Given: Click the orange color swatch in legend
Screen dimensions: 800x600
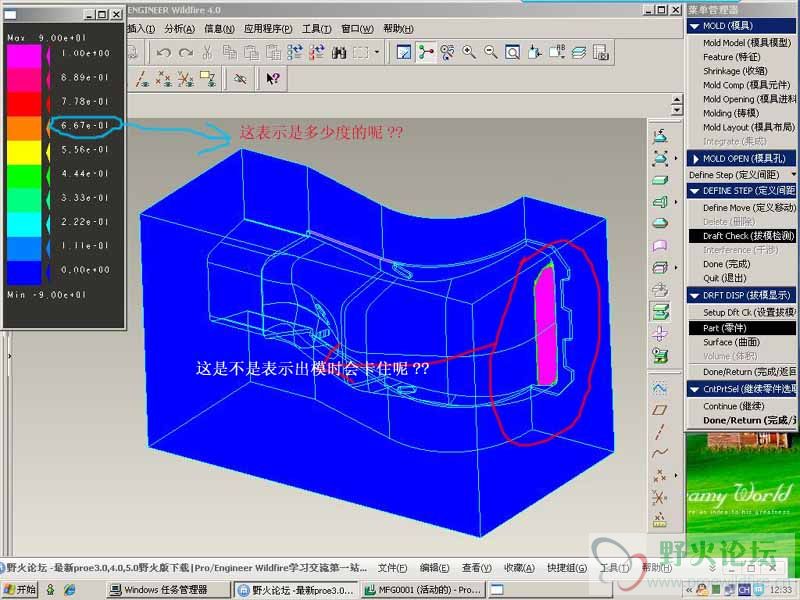Looking at the screenshot, I should coord(24,129).
